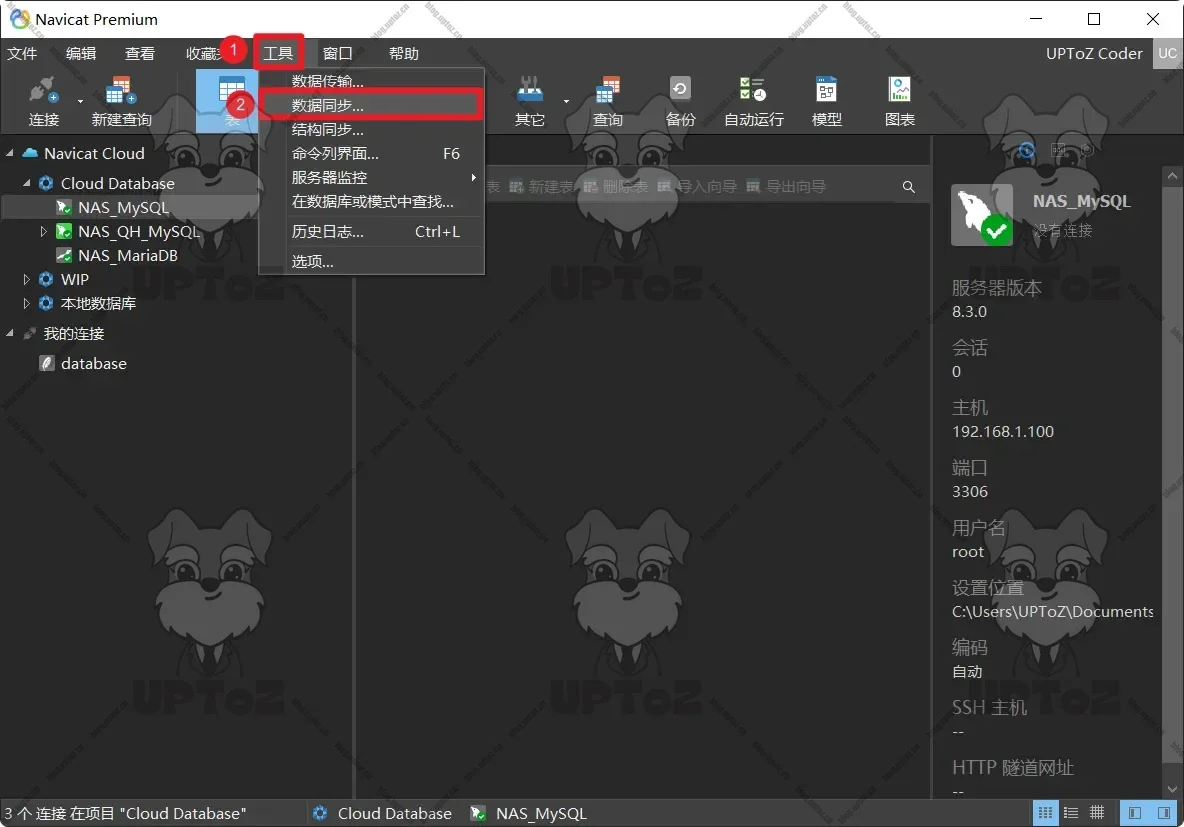Select 结构同步... in the tools dropdown
1184x827 pixels.
point(372,129)
